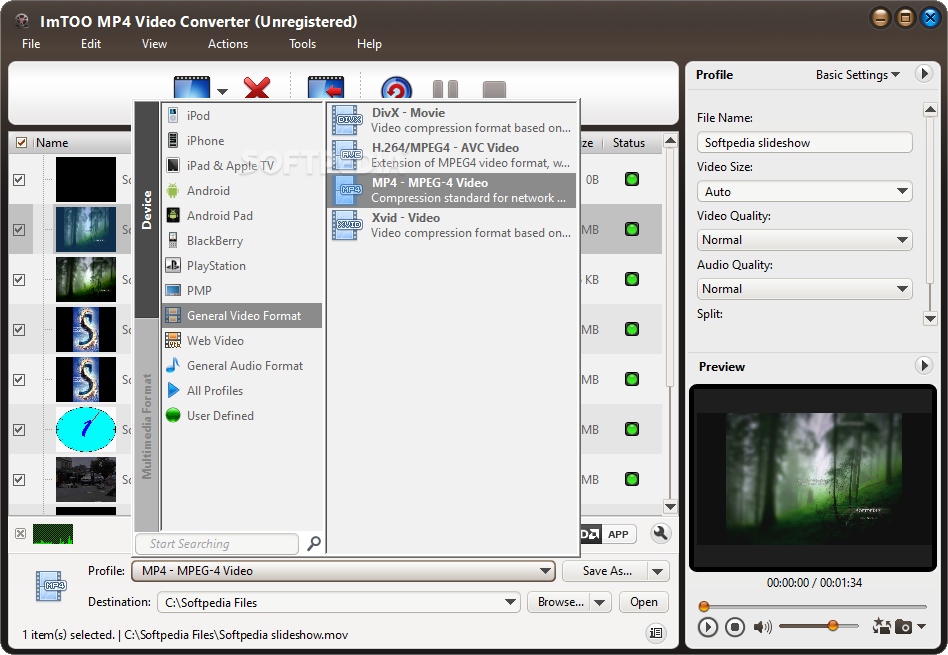Toggle the header select-all checkbox beside Name
Image resolution: width=948 pixels, height=655 pixels.
click(x=21, y=143)
